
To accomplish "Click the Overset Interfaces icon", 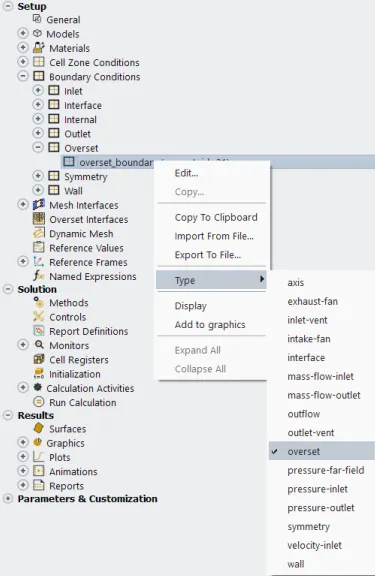I will tap(39, 219).
